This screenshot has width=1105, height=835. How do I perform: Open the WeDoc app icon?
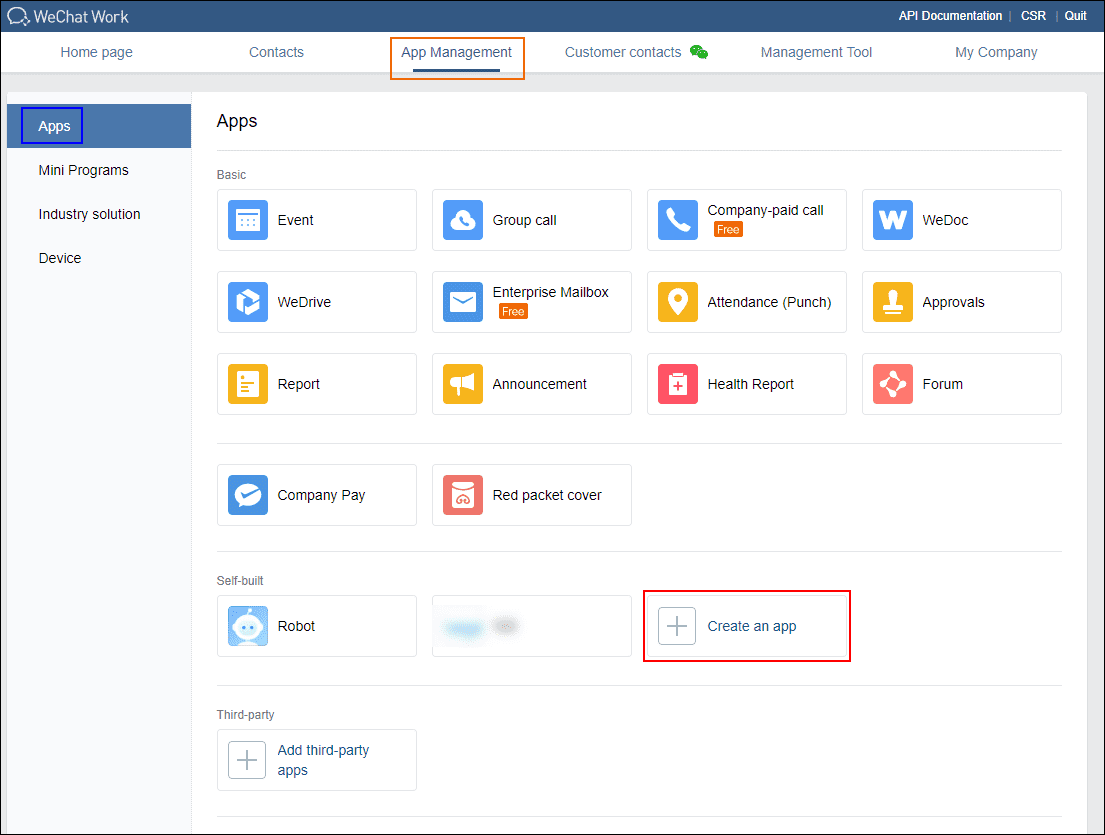892,220
